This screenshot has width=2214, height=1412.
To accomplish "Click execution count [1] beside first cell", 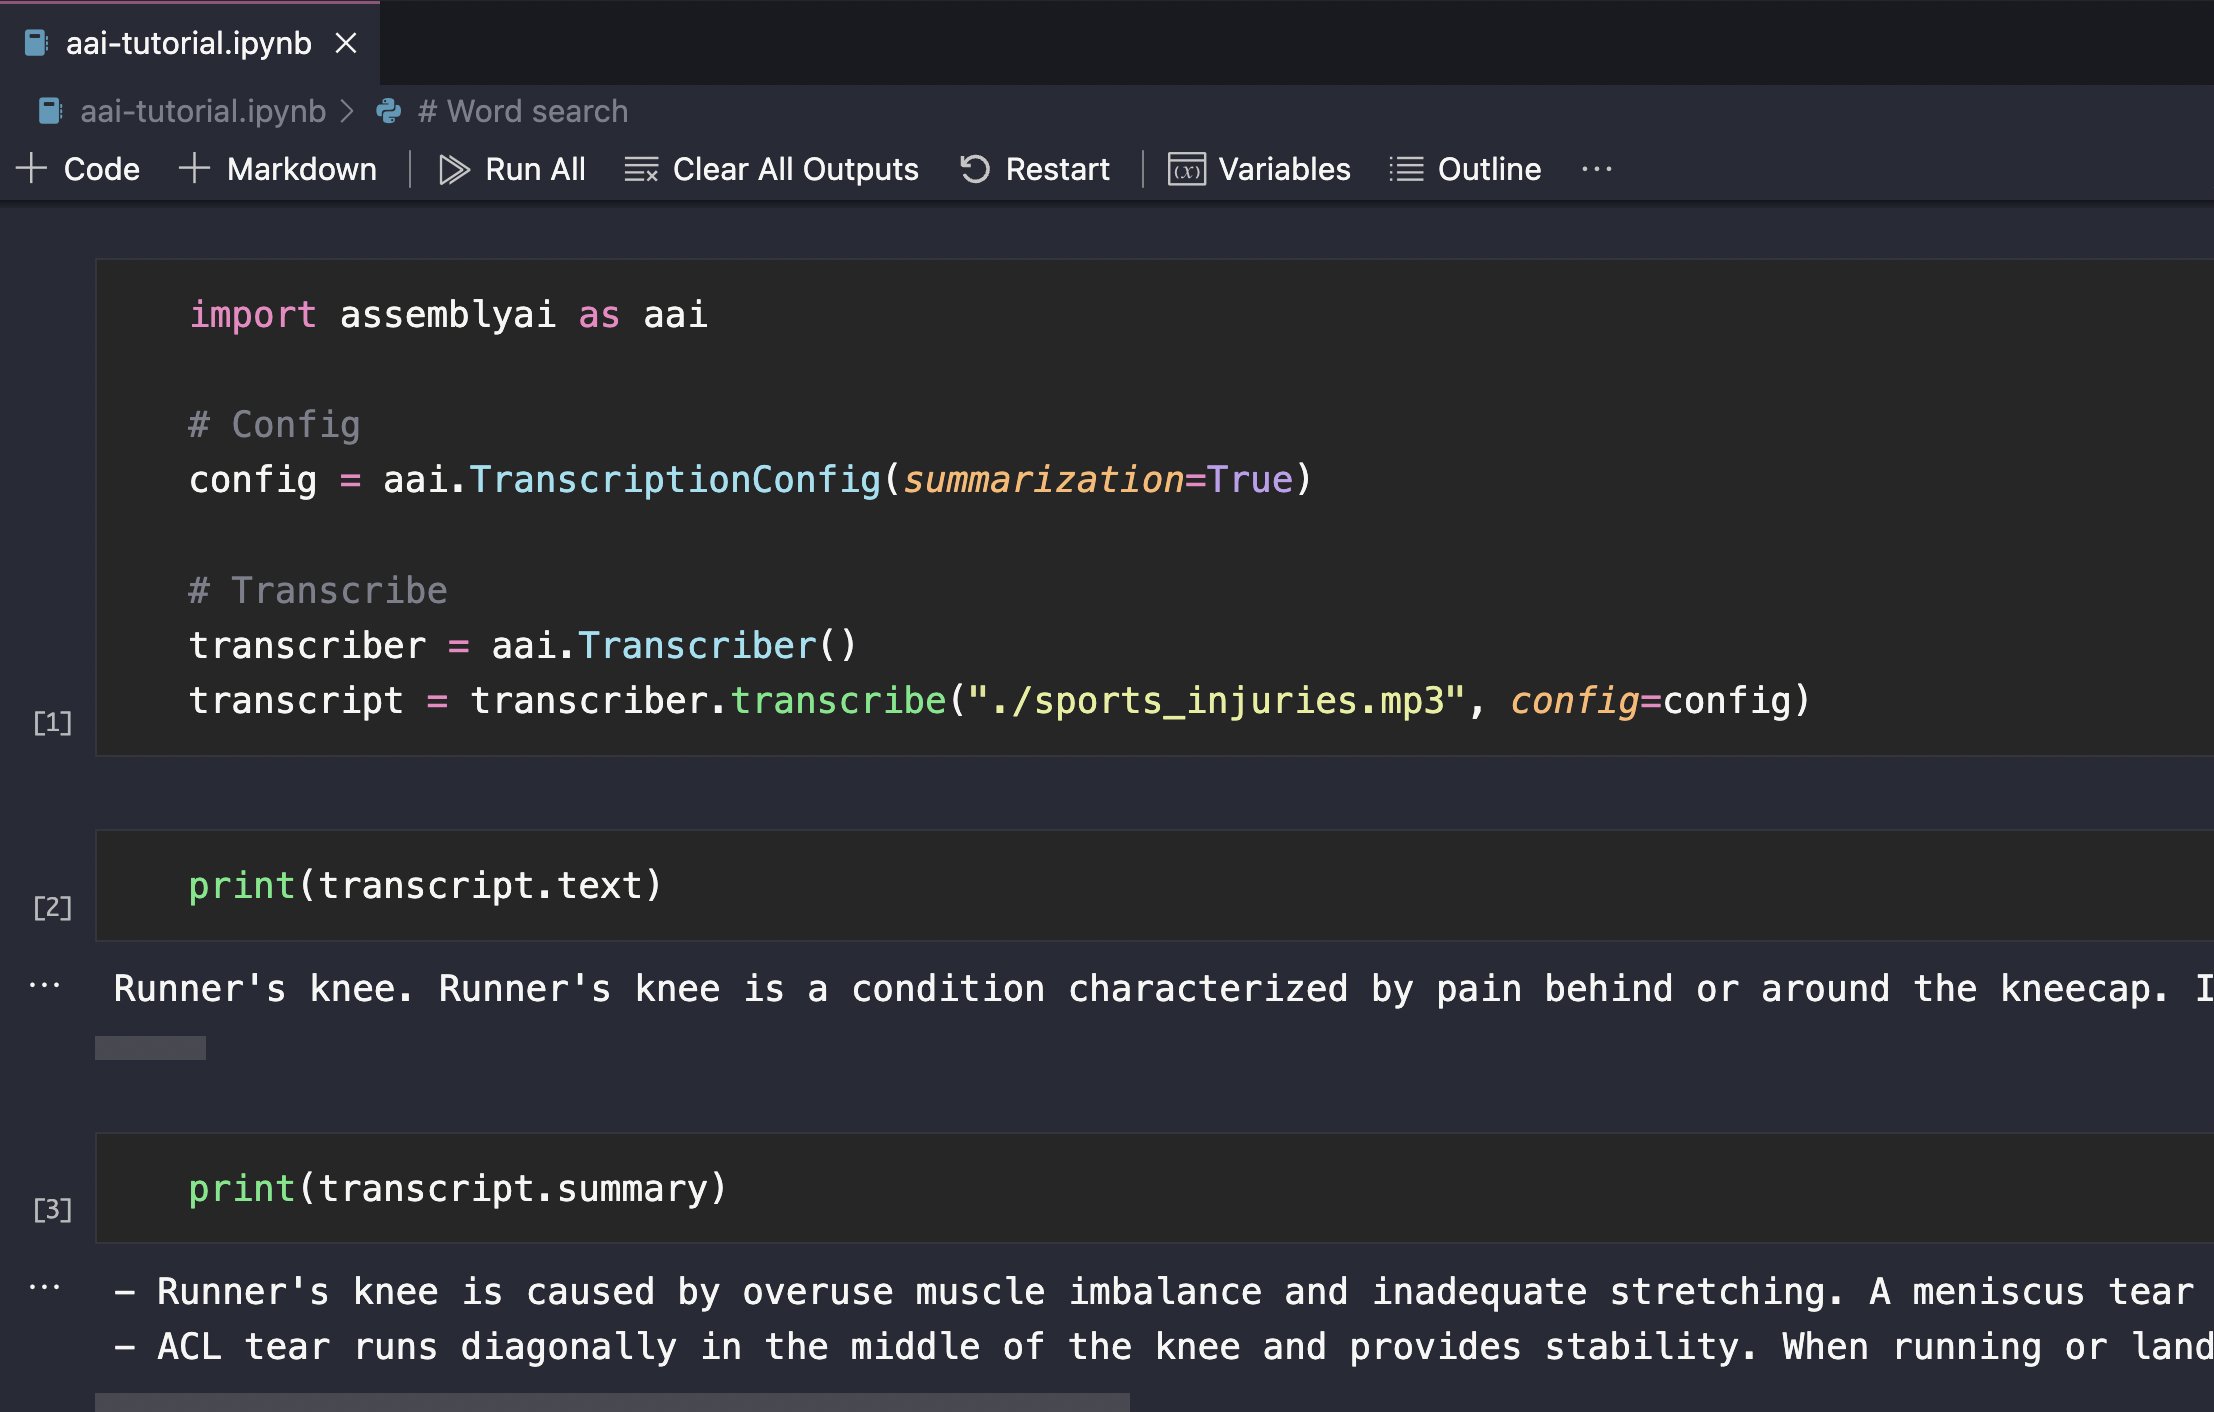I will pos(52,722).
